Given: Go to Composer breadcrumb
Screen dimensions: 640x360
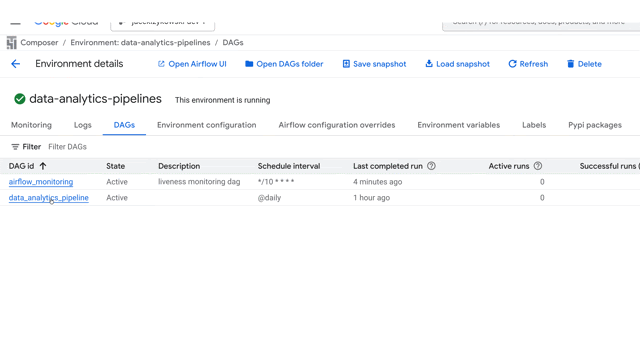Looking at the screenshot, I should coord(39,42).
